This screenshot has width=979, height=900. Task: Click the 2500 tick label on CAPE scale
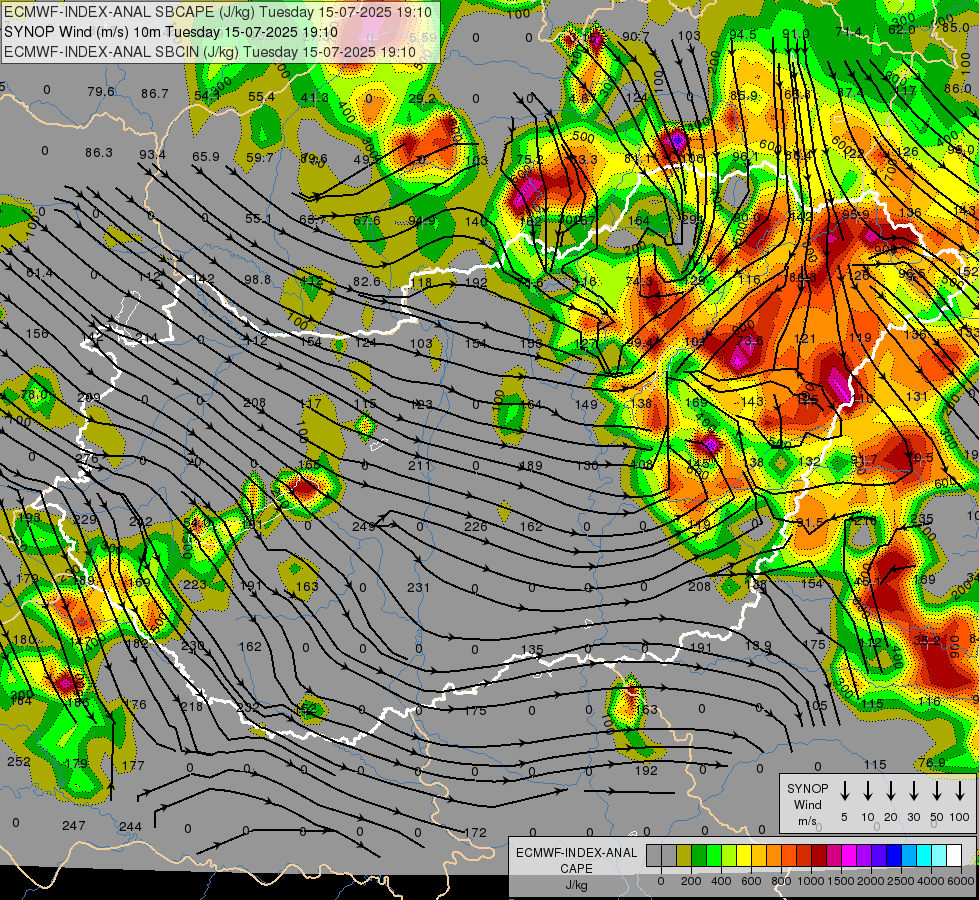click(901, 881)
